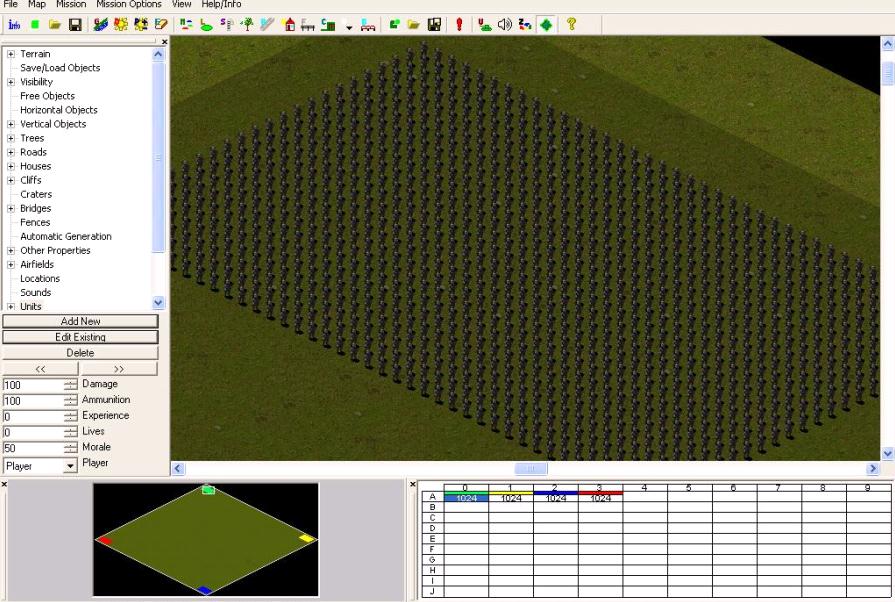Select the palm tree toolbar icon
The height and width of the screenshot is (602, 895).
click(247, 25)
